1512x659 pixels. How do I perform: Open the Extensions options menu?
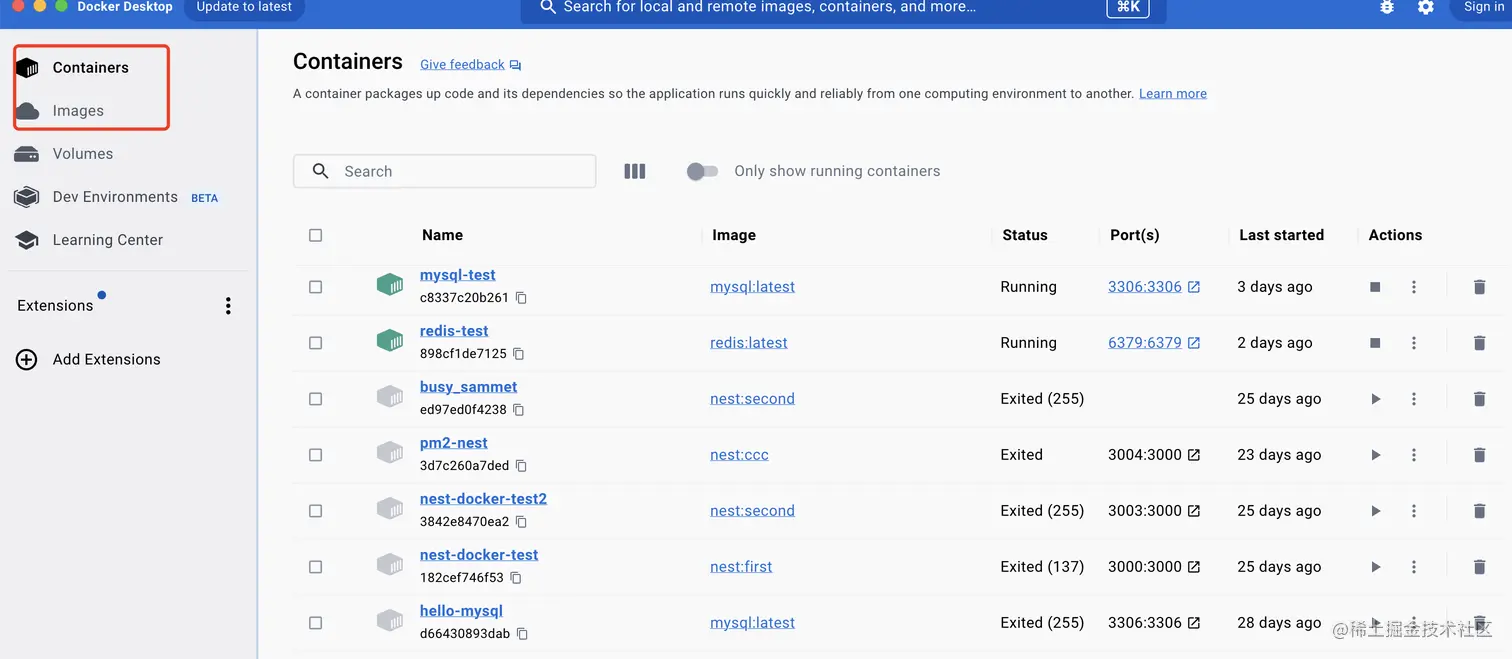click(x=228, y=306)
